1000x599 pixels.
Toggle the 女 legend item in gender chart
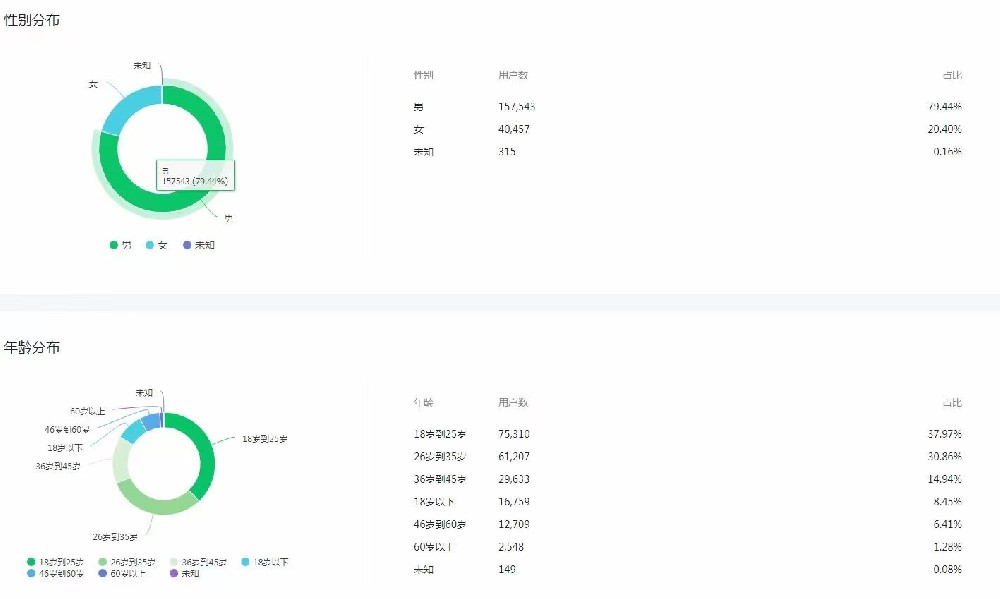[156, 245]
